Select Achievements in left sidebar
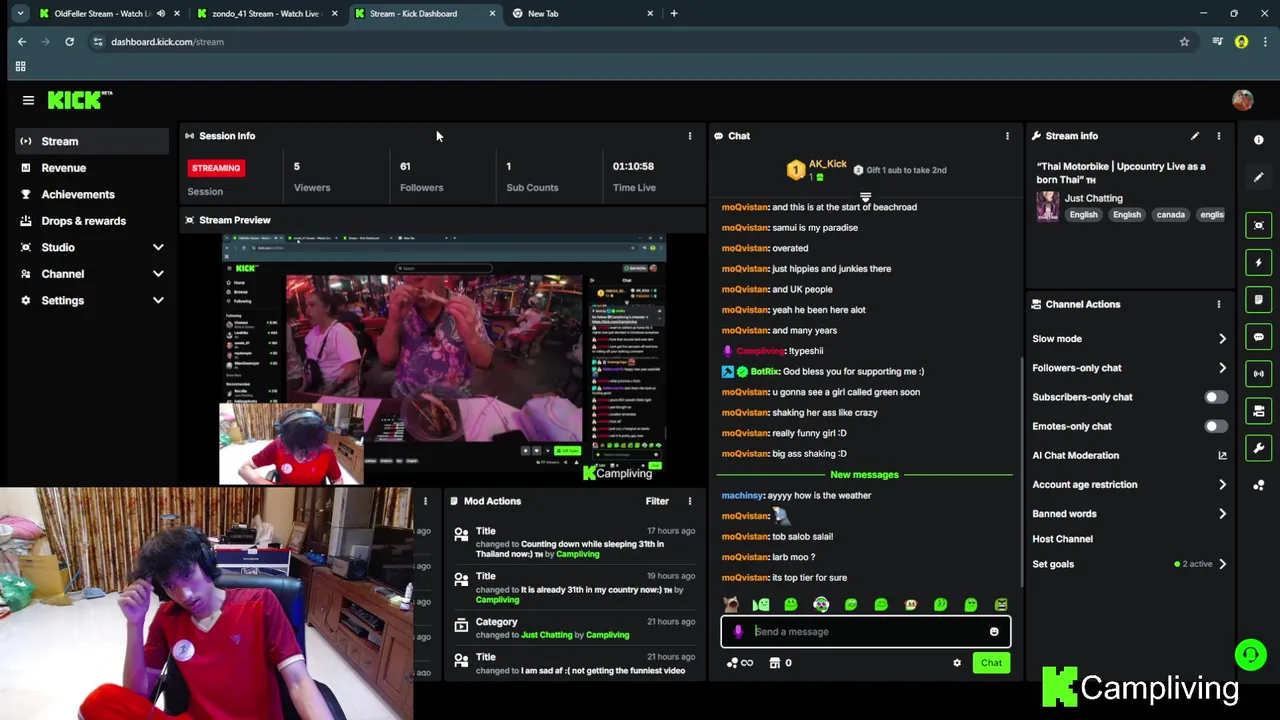The width and height of the screenshot is (1280, 720). tap(92, 194)
